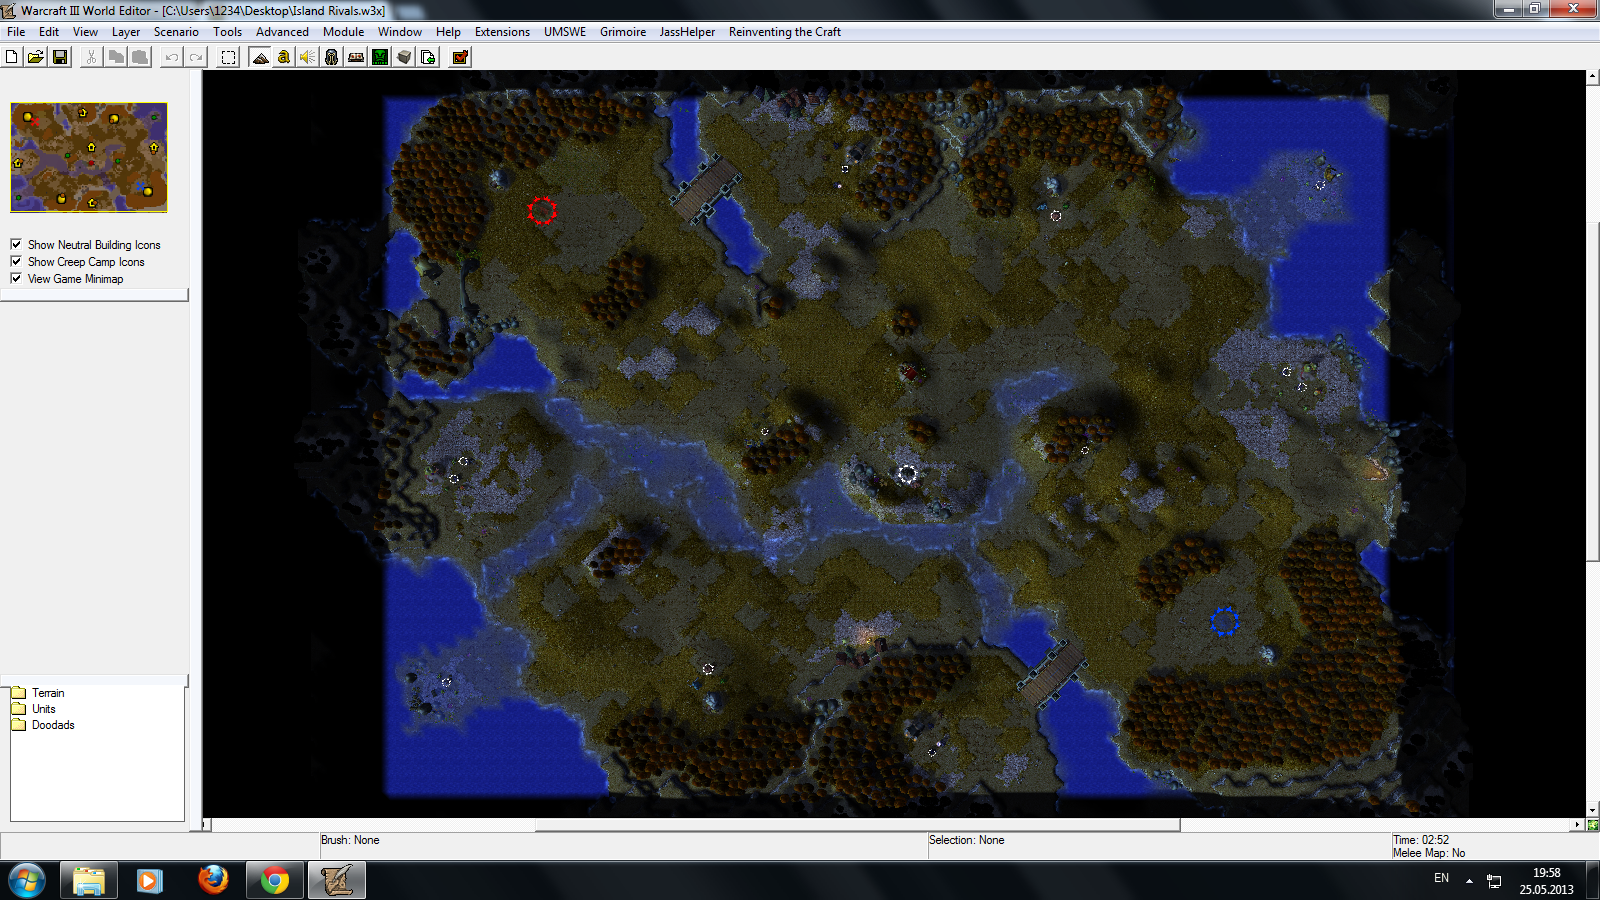Click the Cut scissors toolbar icon
Viewport: 1600px width, 900px height.
[92, 57]
